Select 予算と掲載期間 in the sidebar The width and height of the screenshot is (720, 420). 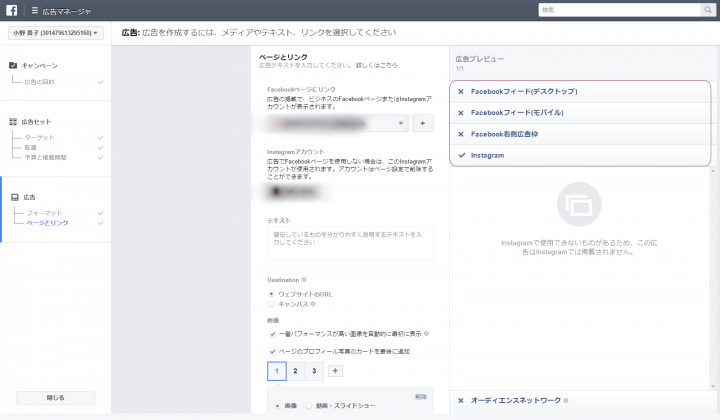tap(45, 157)
